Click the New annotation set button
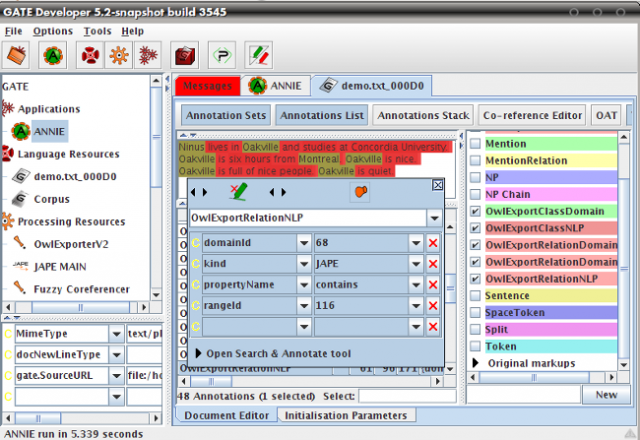The image size is (640, 440). click(606, 395)
